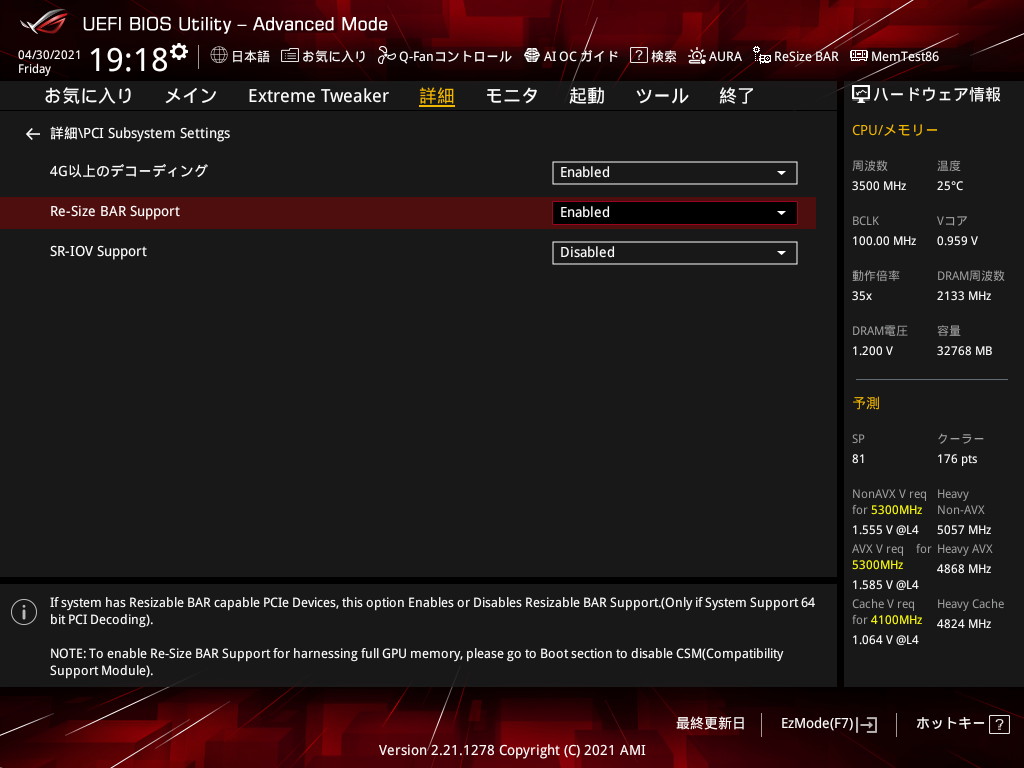The width and height of the screenshot is (1024, 768).
Task: Click the 予測 section heading
Action: [x=866, y=403]
